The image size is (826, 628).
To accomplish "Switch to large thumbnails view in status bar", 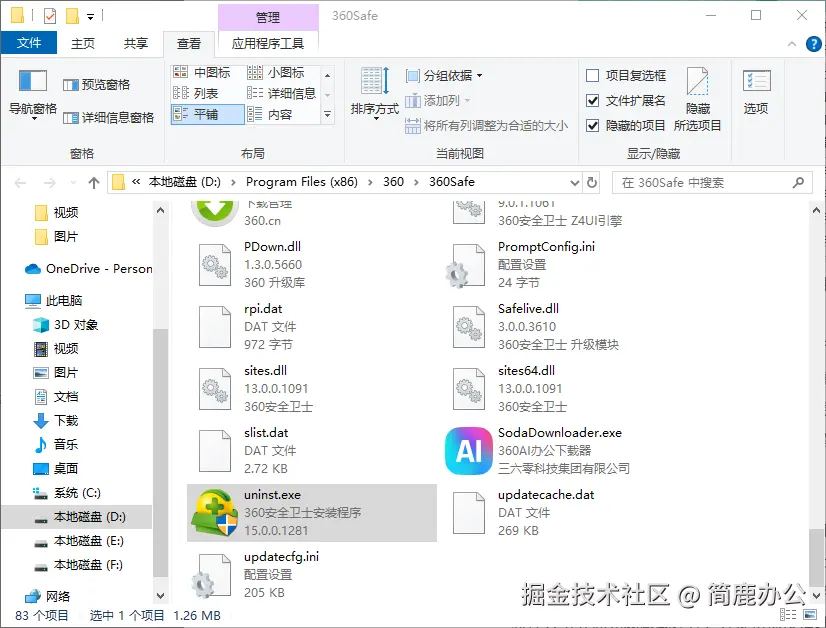I will (810, 615).
